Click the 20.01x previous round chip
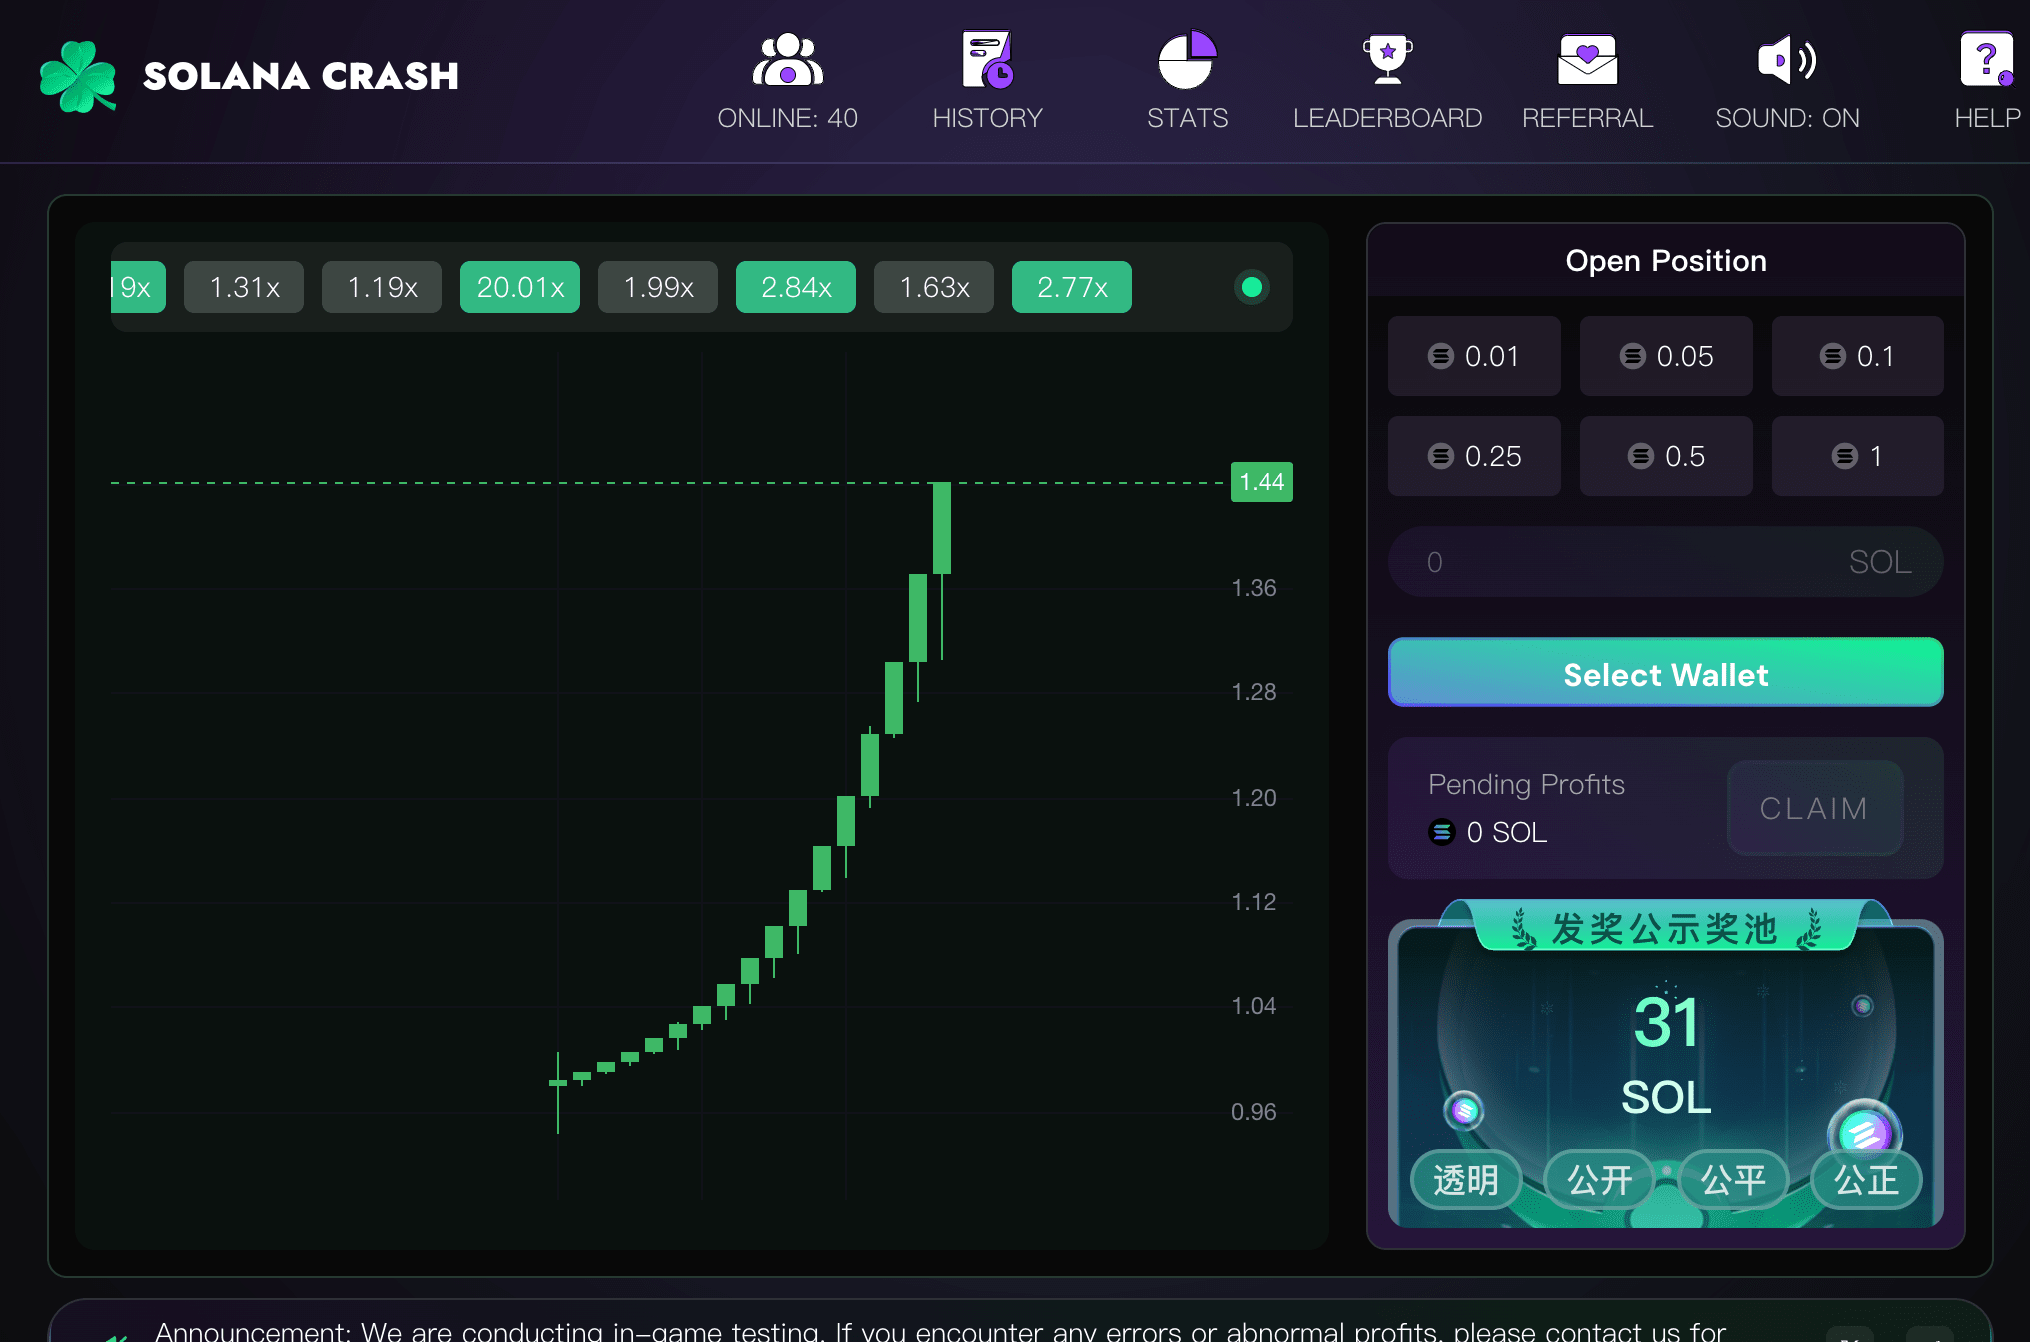Screen dimensions: 2030x1342 [520, 287]
